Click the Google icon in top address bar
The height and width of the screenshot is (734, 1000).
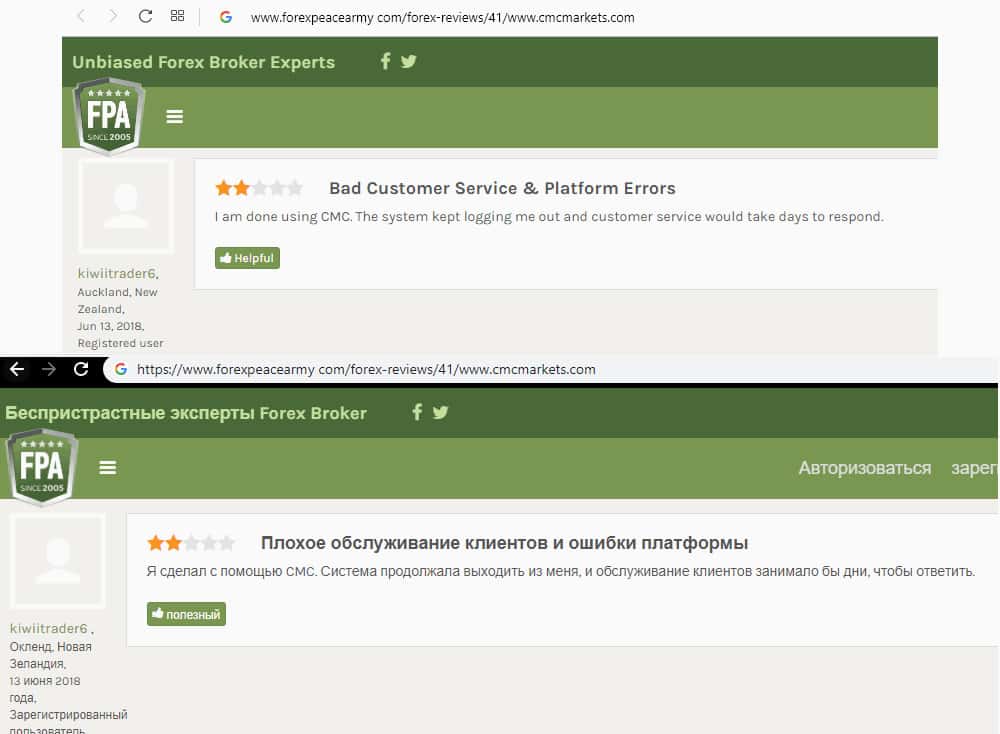[x=226, y=17]
